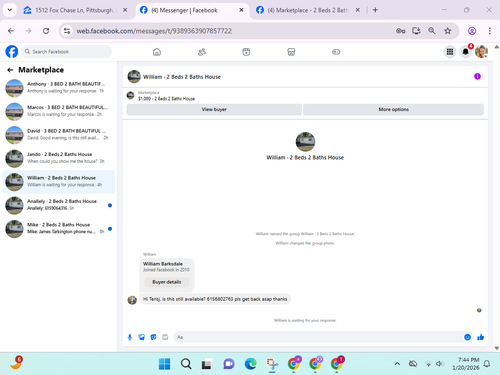Open password manager key icon in address bar

[x=400, y=31]
